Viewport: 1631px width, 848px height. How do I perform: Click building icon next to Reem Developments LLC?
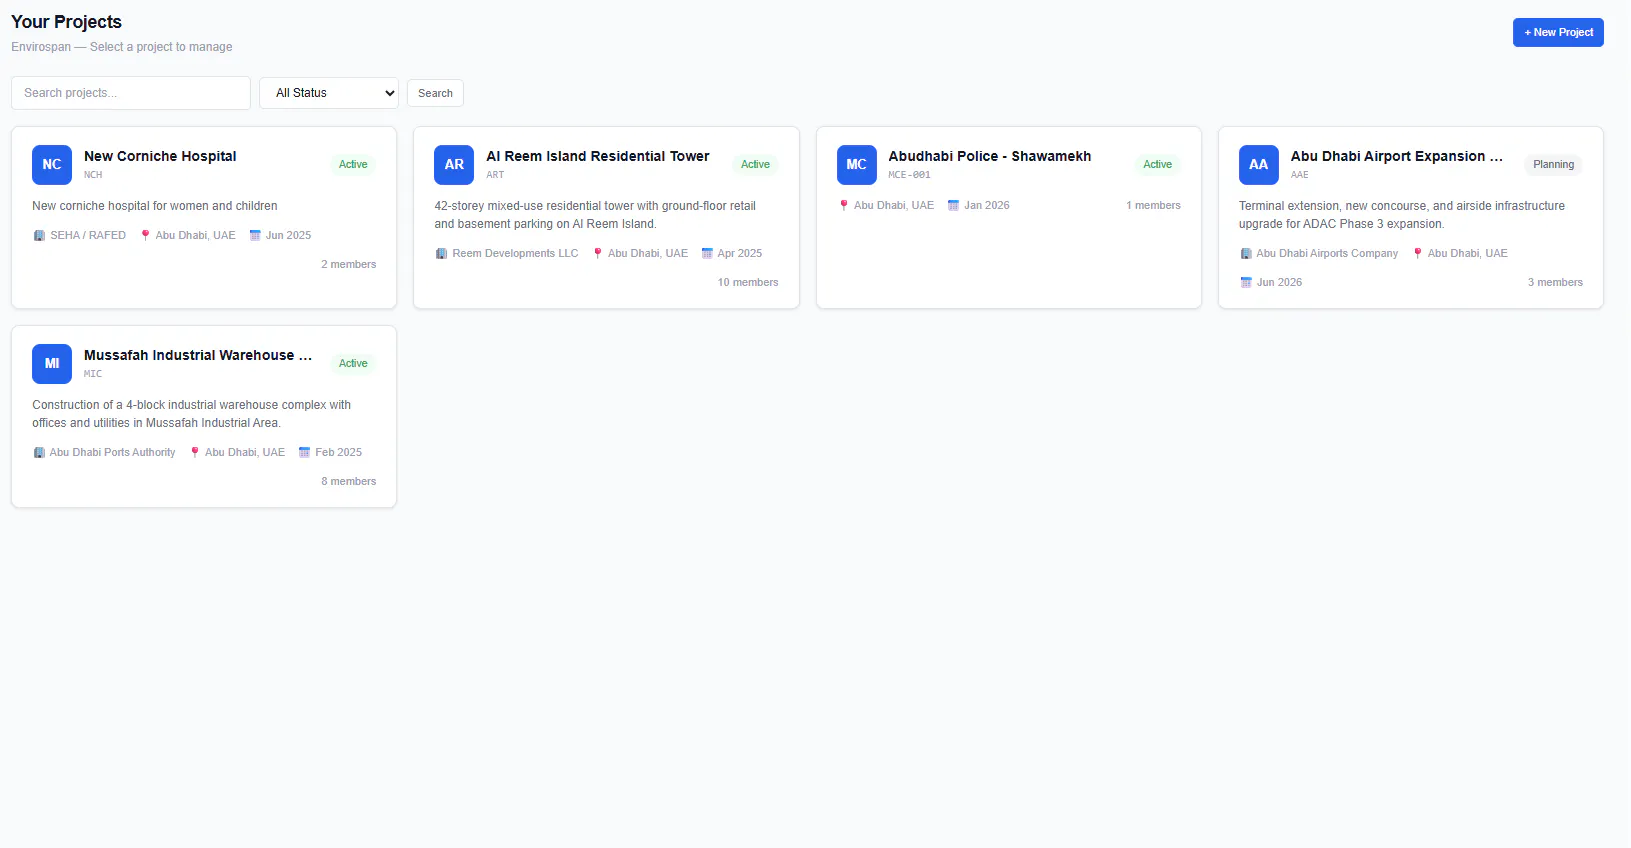[441, 254]
